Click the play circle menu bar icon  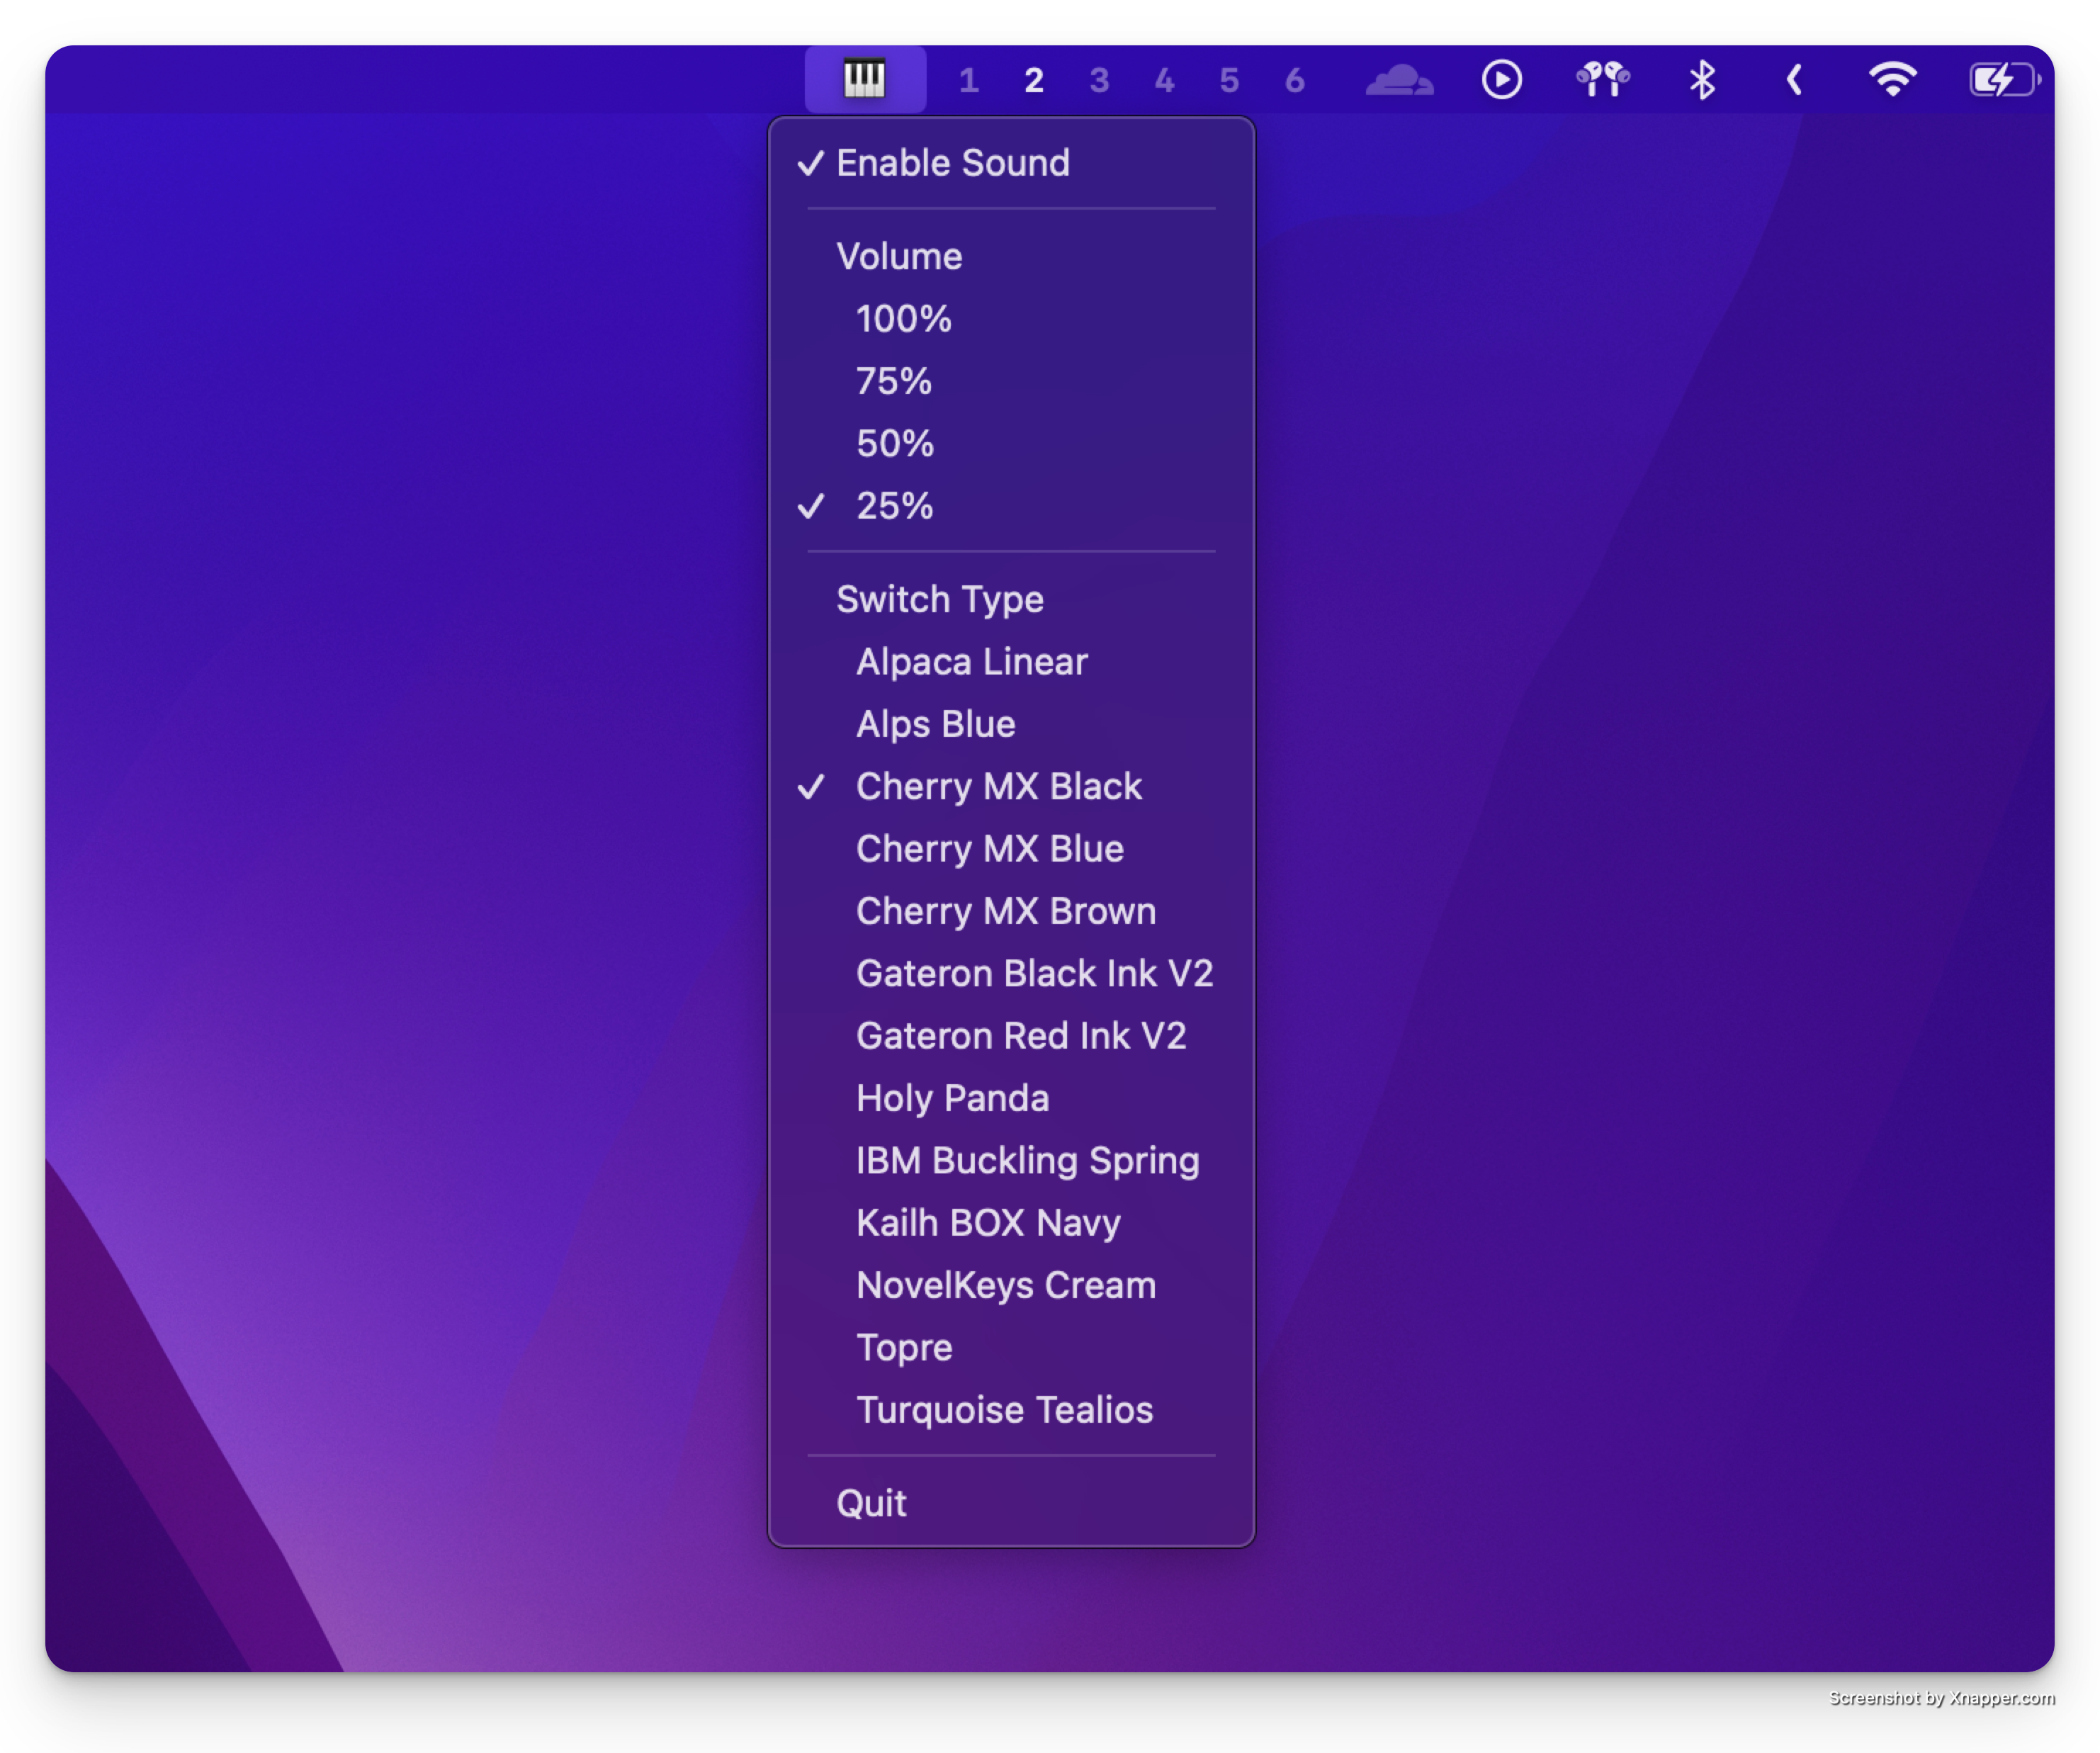[1501, 79]
